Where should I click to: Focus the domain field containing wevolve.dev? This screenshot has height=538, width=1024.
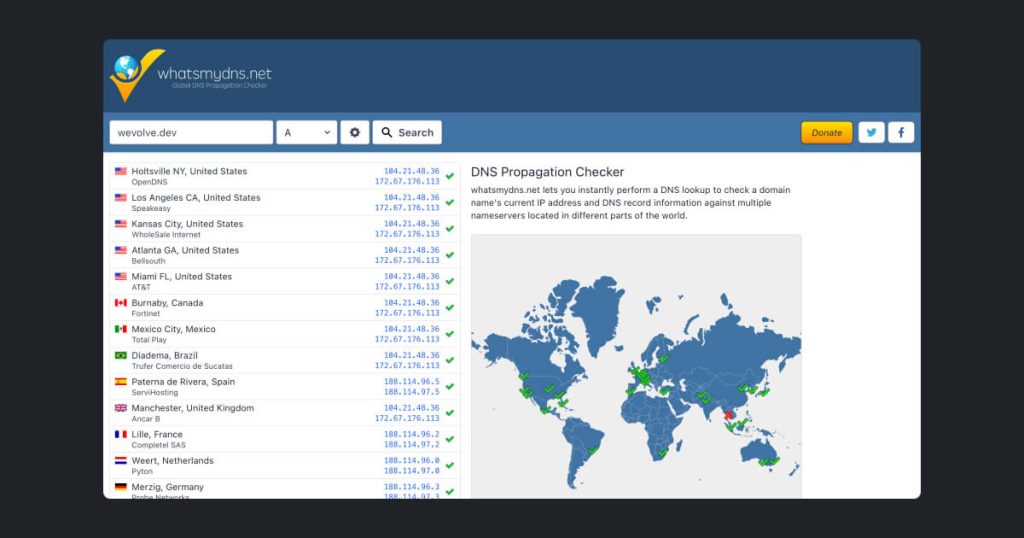191,133
